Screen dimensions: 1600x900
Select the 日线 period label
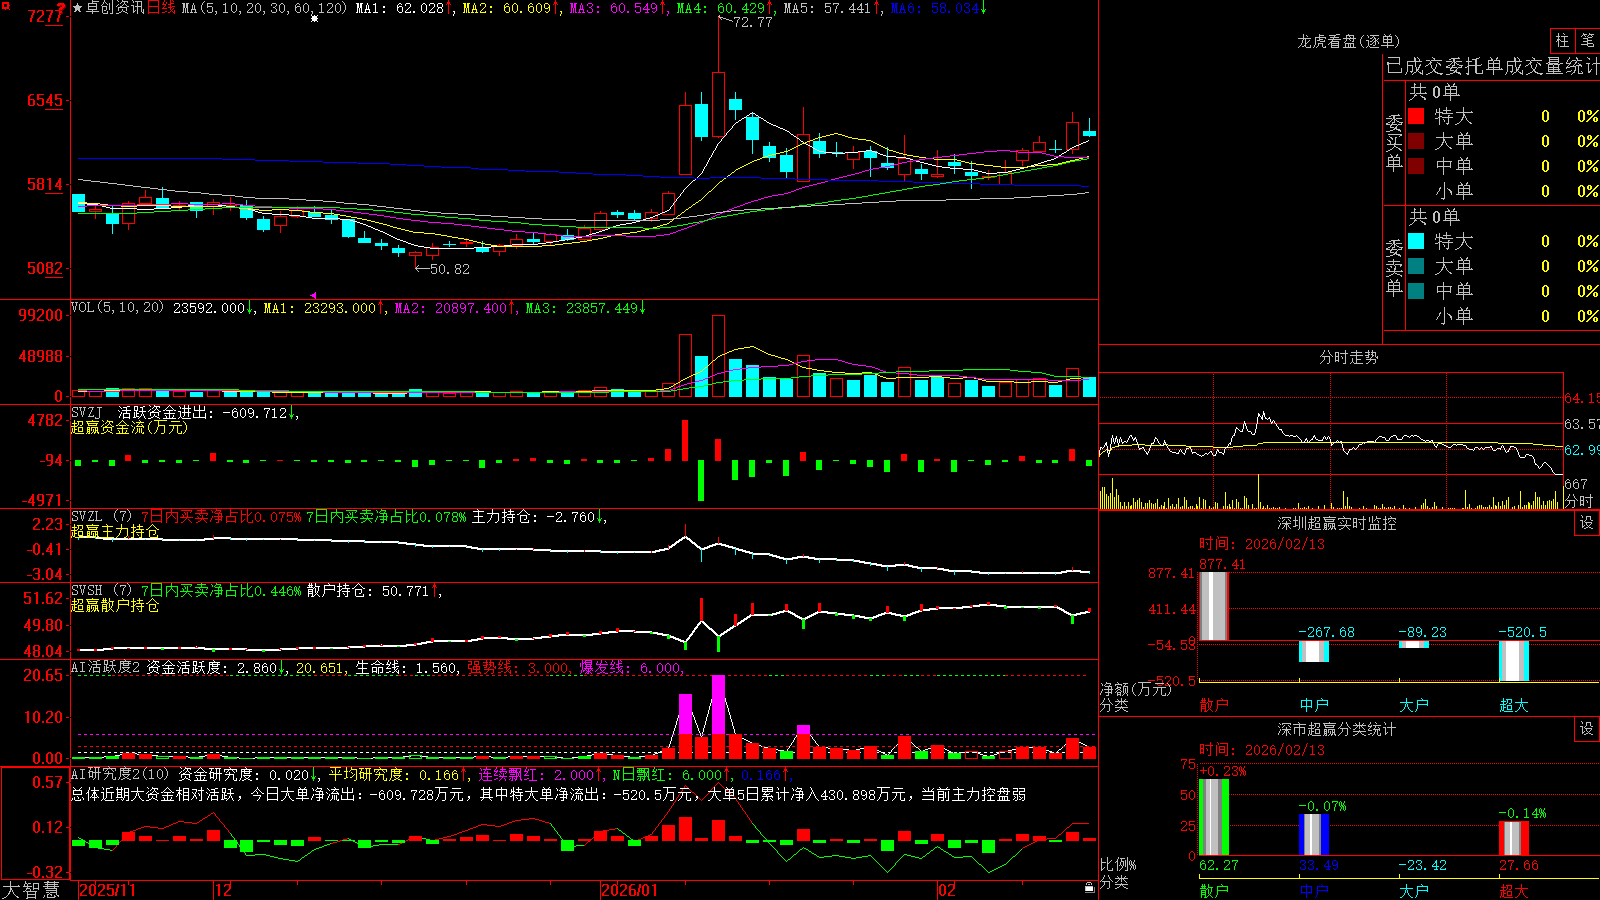(161, 8)
